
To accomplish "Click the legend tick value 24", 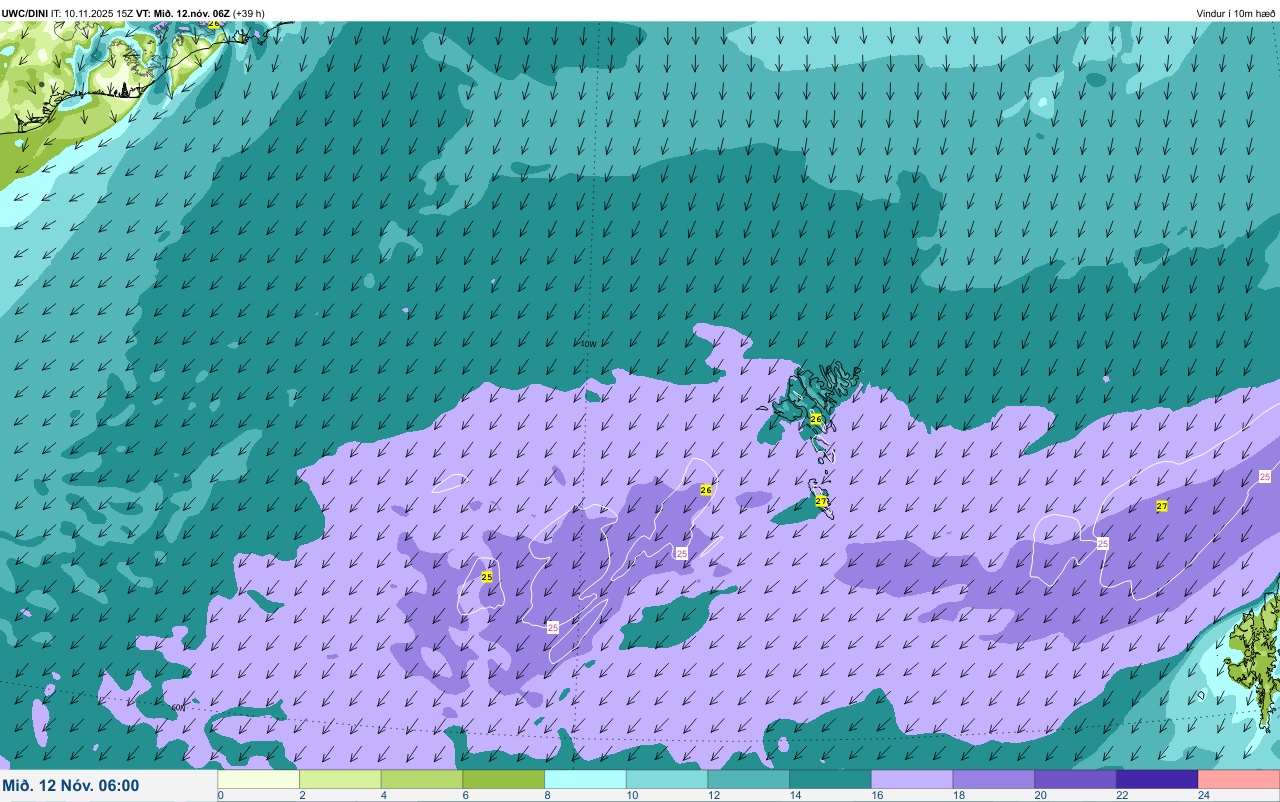I will tap(1203, 795).
